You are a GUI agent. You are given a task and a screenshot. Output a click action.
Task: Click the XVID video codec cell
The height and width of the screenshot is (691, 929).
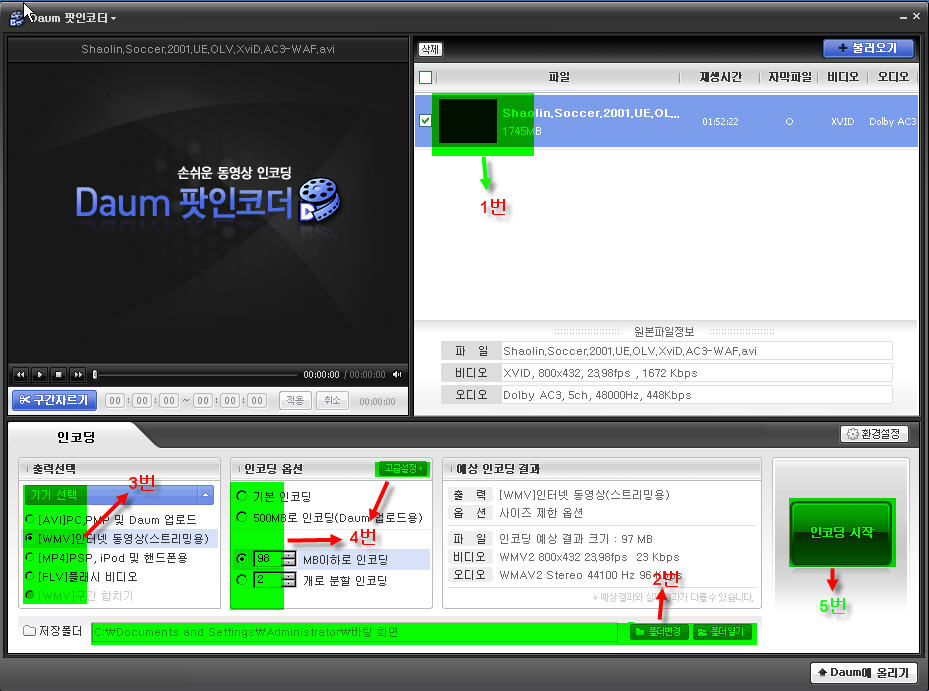(842, 121)
